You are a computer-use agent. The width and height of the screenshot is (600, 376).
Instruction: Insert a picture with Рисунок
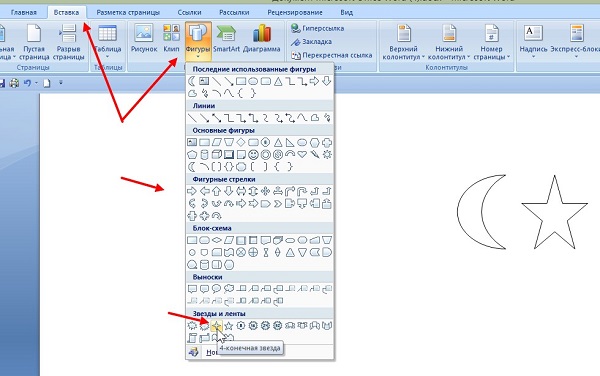pos(144,38)
